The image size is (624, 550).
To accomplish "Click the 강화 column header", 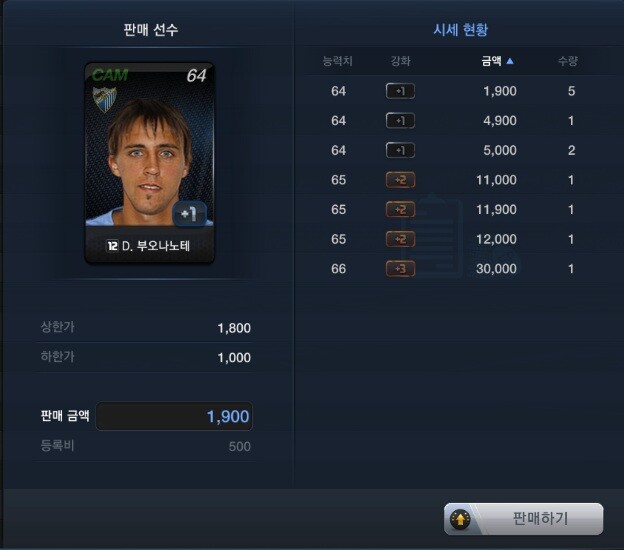I will click(x=400, y=61).
